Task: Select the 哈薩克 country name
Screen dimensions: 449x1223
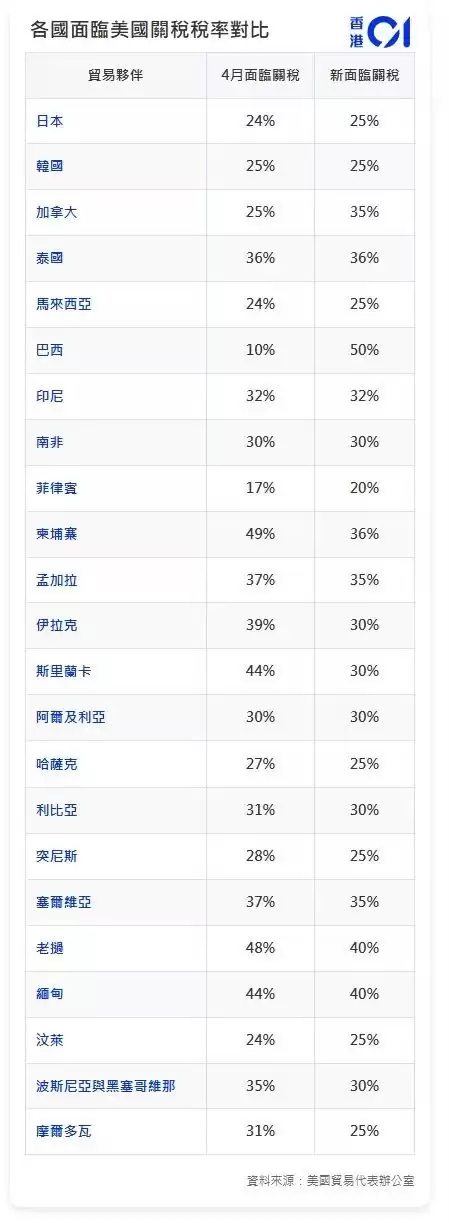Action: (56, 764)
